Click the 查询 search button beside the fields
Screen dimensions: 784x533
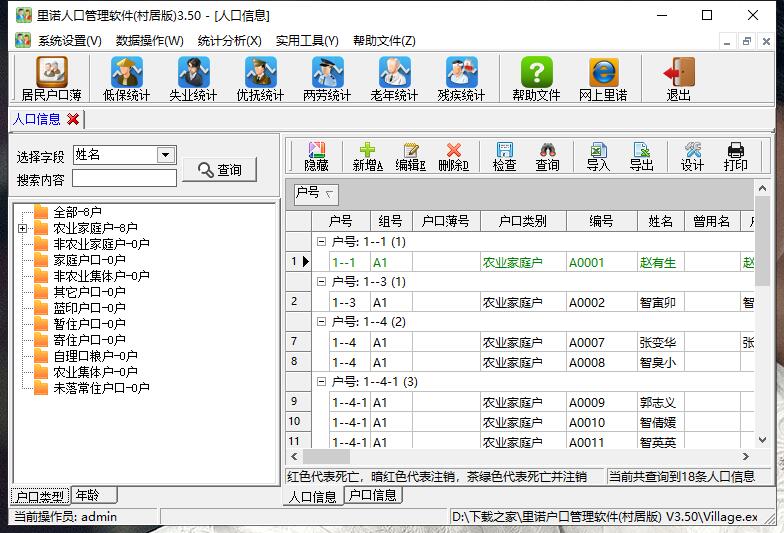tap(219, 170)
